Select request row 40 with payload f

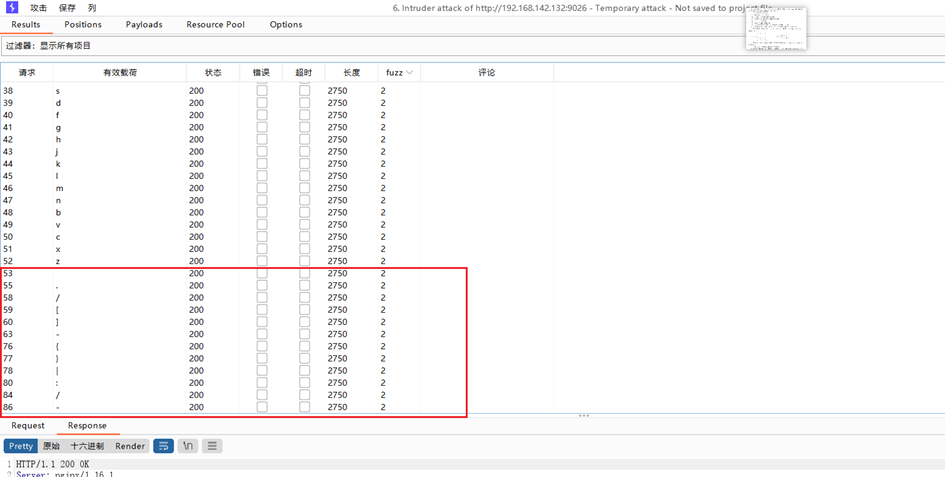point(277,115)
